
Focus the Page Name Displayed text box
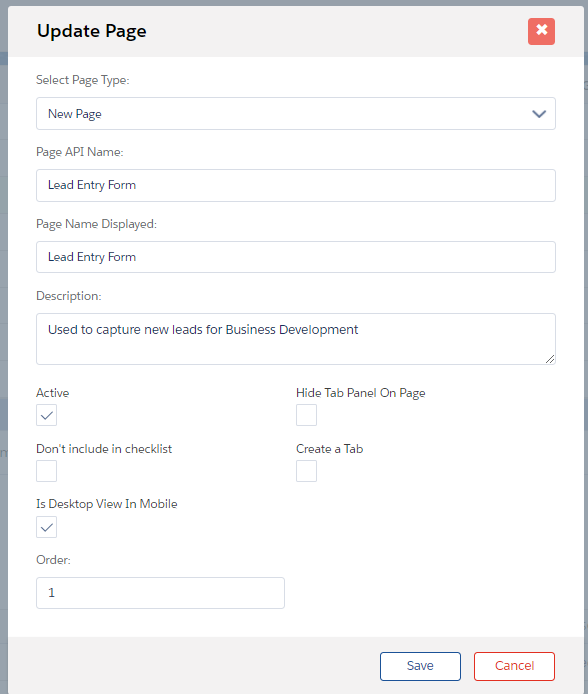tap(296, 257)
